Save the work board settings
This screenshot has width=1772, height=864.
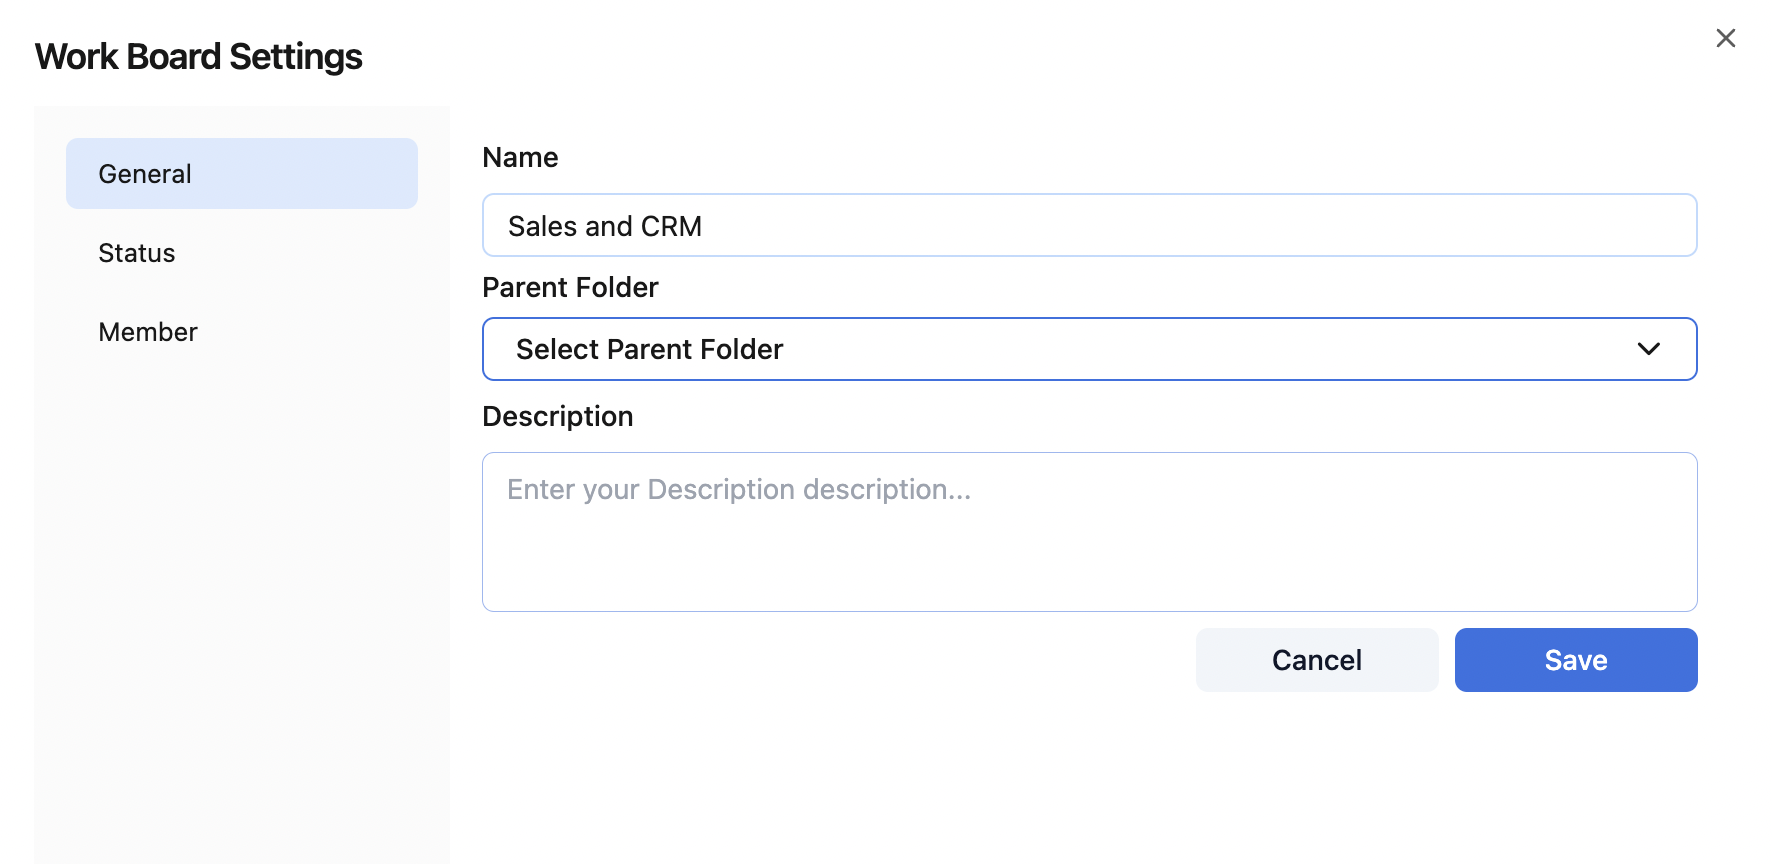pos(1575,660)
